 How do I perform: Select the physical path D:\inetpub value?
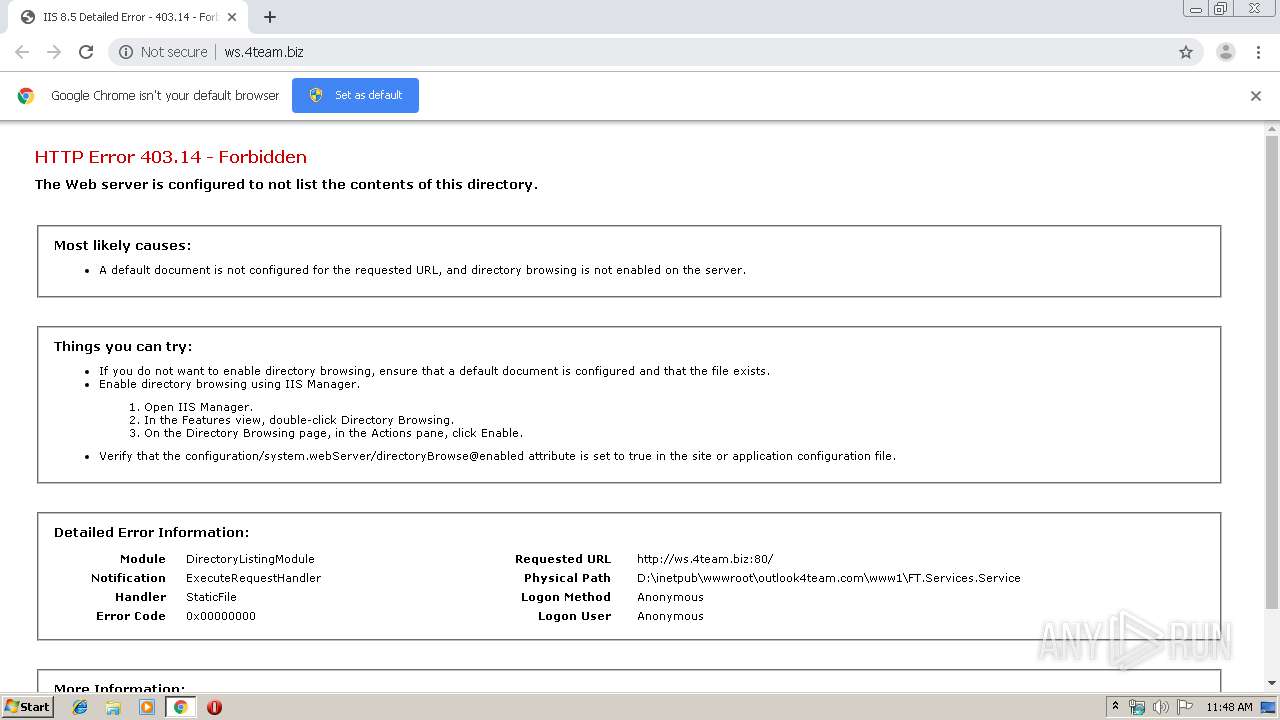(828, 578)
